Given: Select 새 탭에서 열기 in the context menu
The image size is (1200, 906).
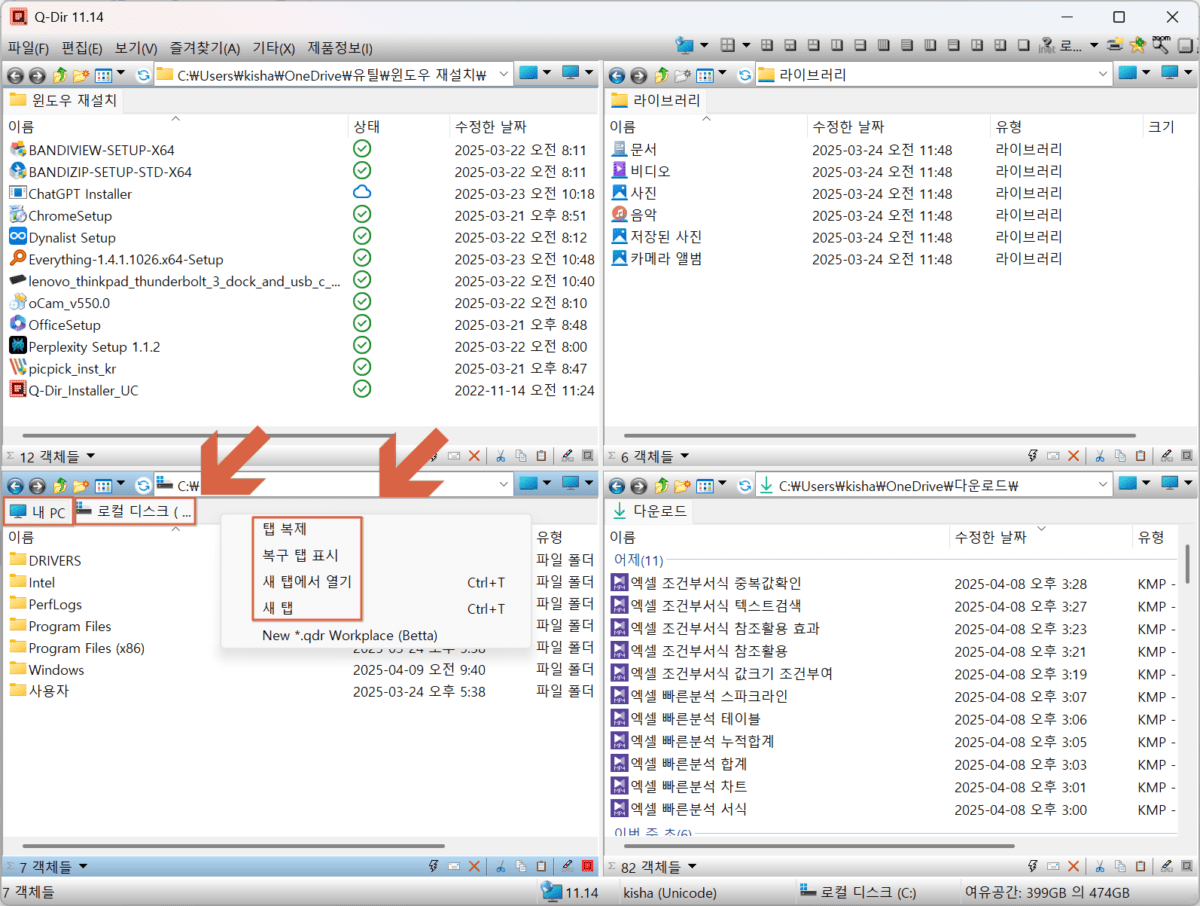Looking at the screenshot, I should point(306,581).
